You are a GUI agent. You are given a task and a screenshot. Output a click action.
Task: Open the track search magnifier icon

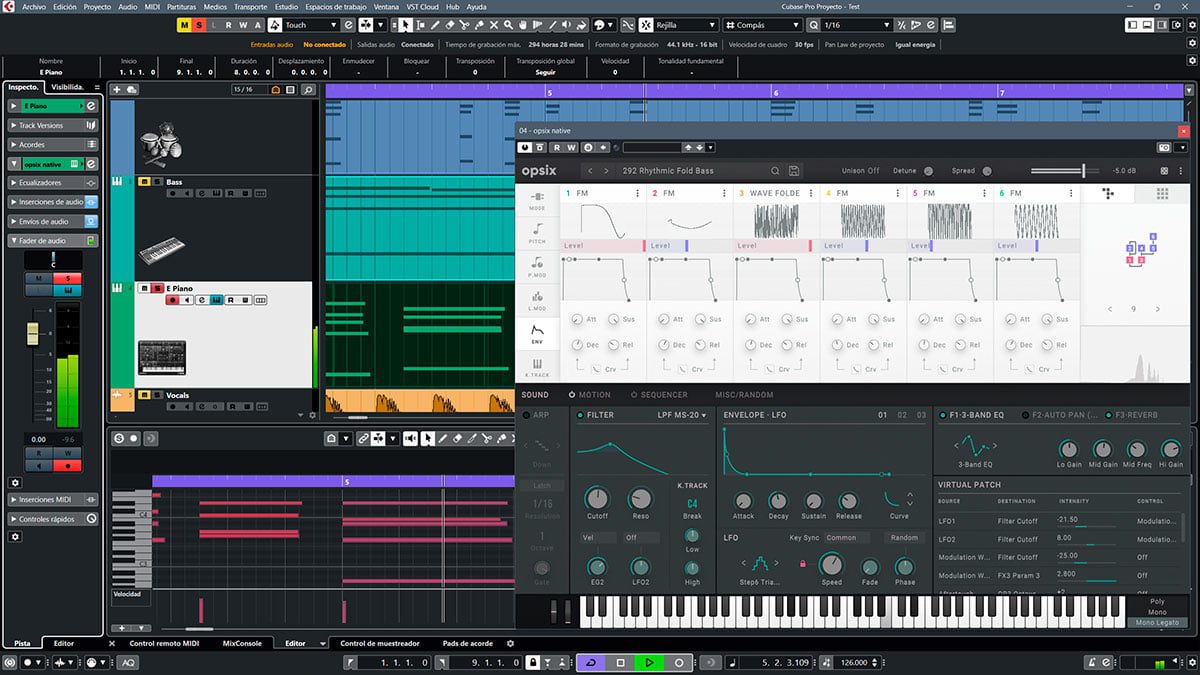(307, 90)
